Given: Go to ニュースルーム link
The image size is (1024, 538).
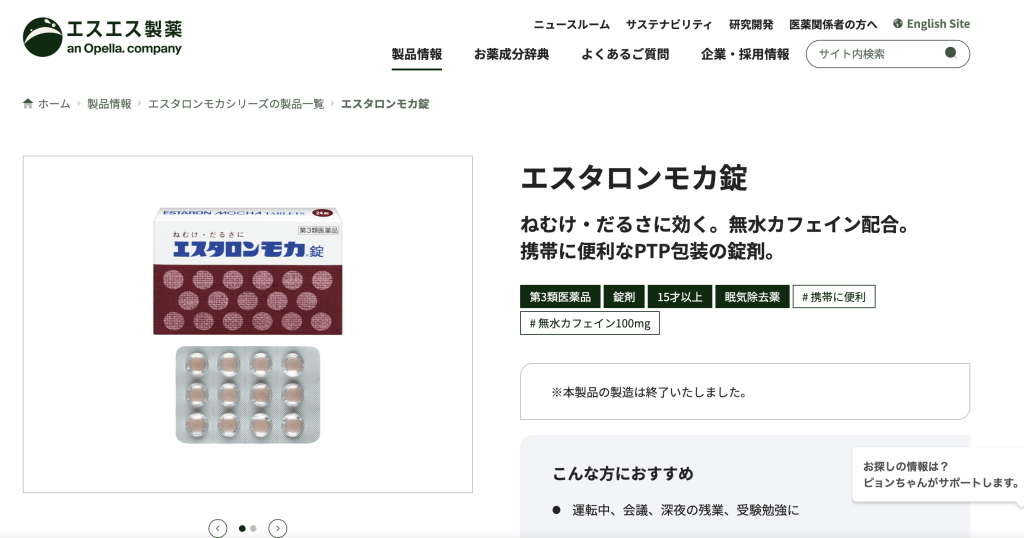Looking at the screenshot, I should (571, 25).
